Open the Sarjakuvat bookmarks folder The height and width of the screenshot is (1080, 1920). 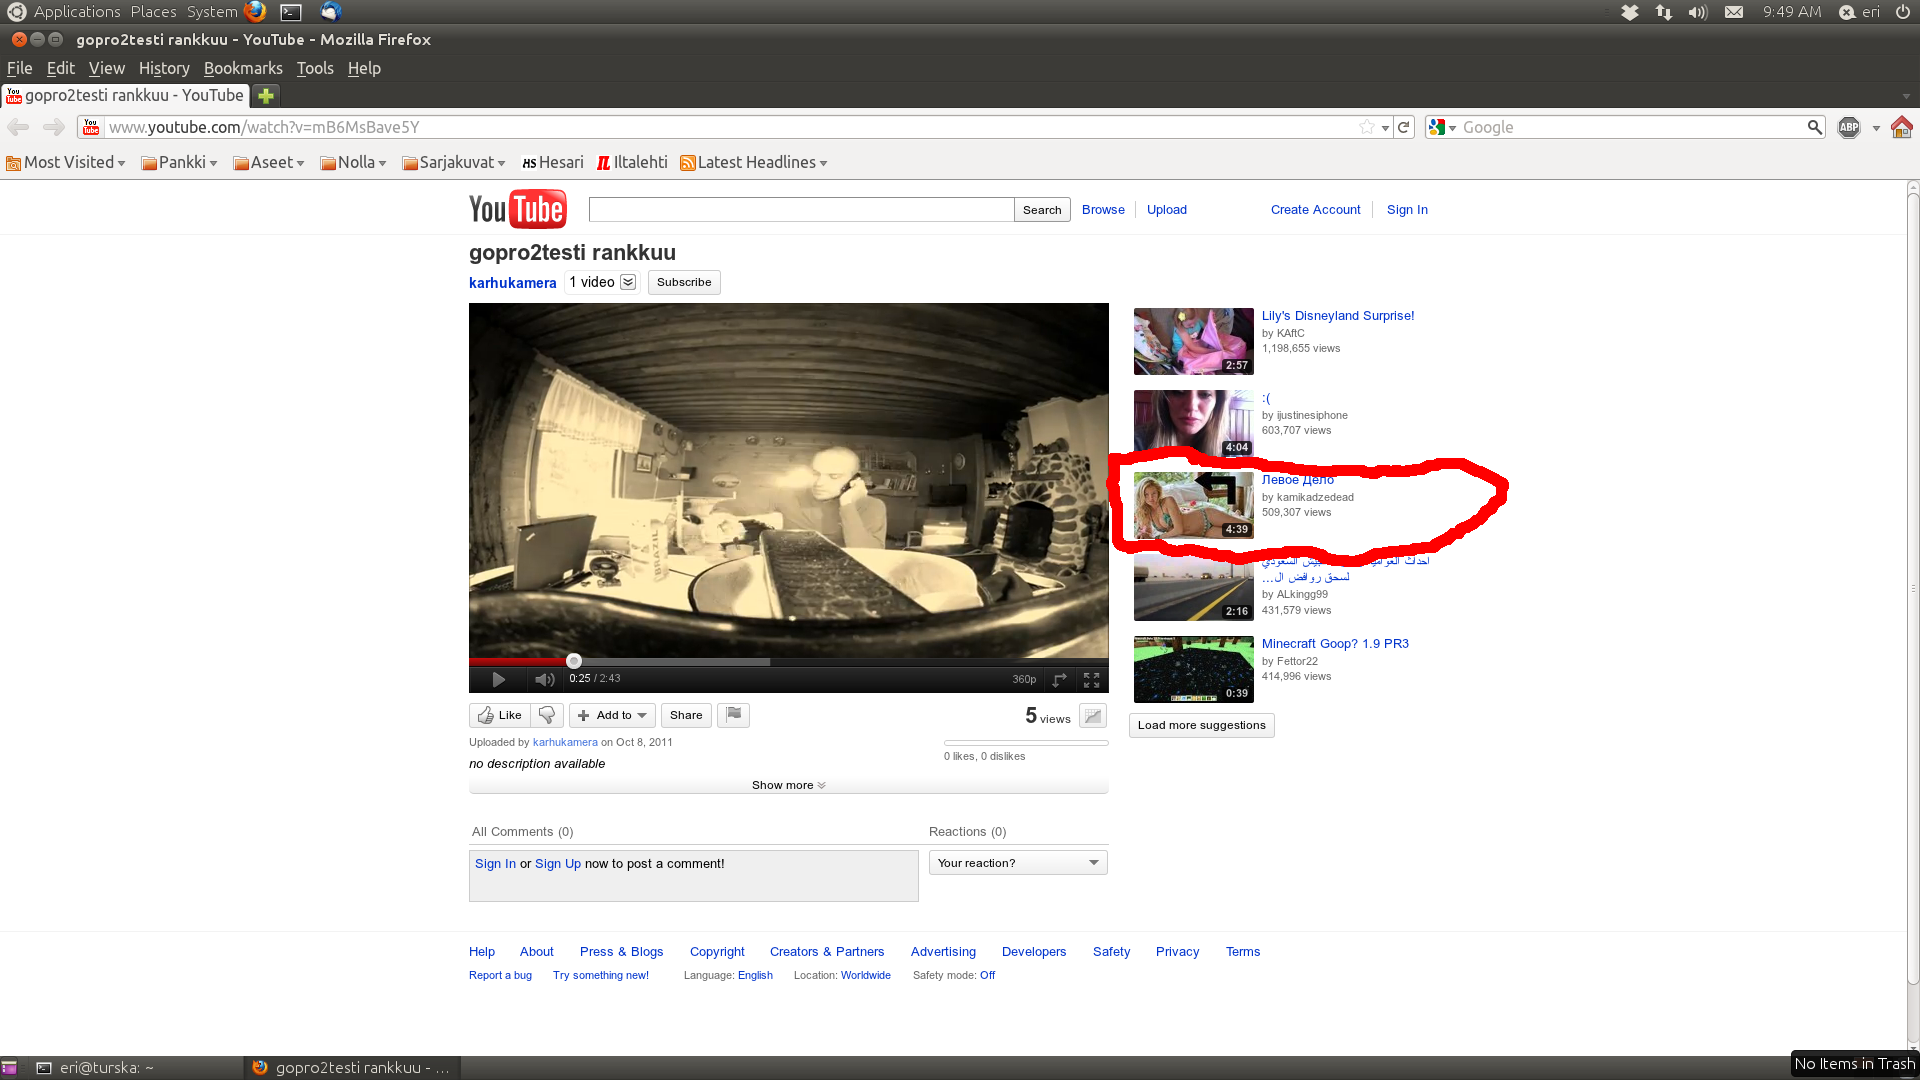[454, 163]
